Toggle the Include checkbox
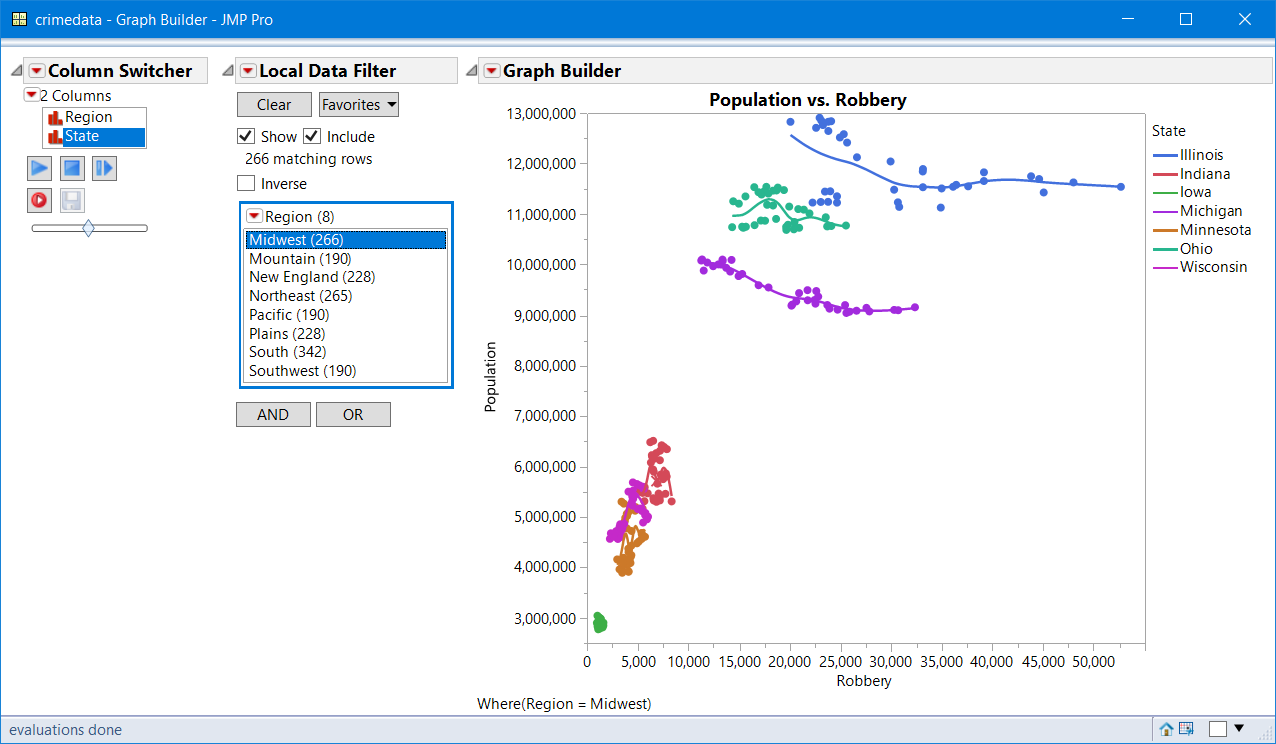1276x744 pixels. pyautogui.click(x=311, y=136)
